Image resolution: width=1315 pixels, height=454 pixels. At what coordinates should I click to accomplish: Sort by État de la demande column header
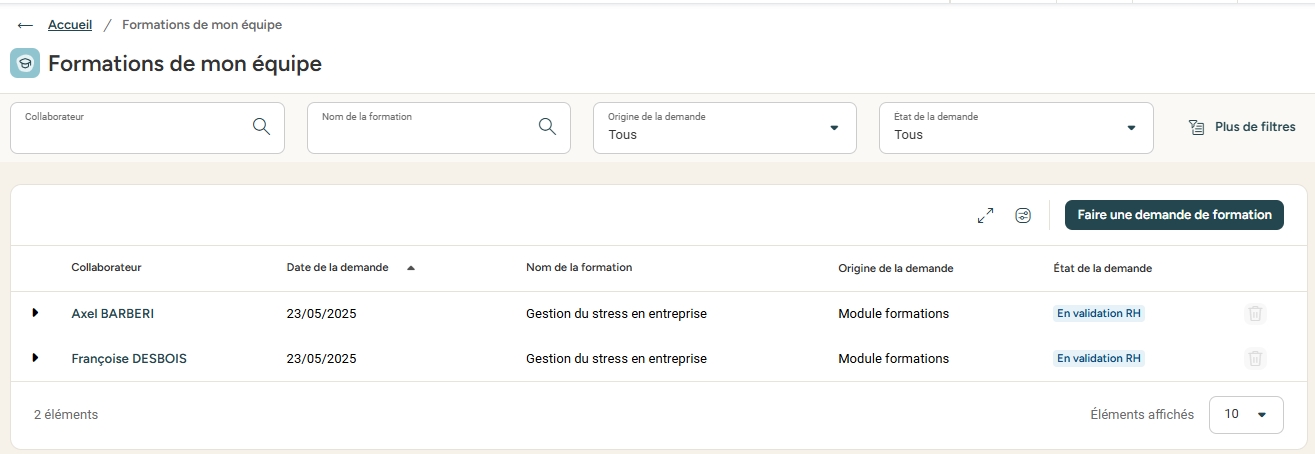point(1102,268)
